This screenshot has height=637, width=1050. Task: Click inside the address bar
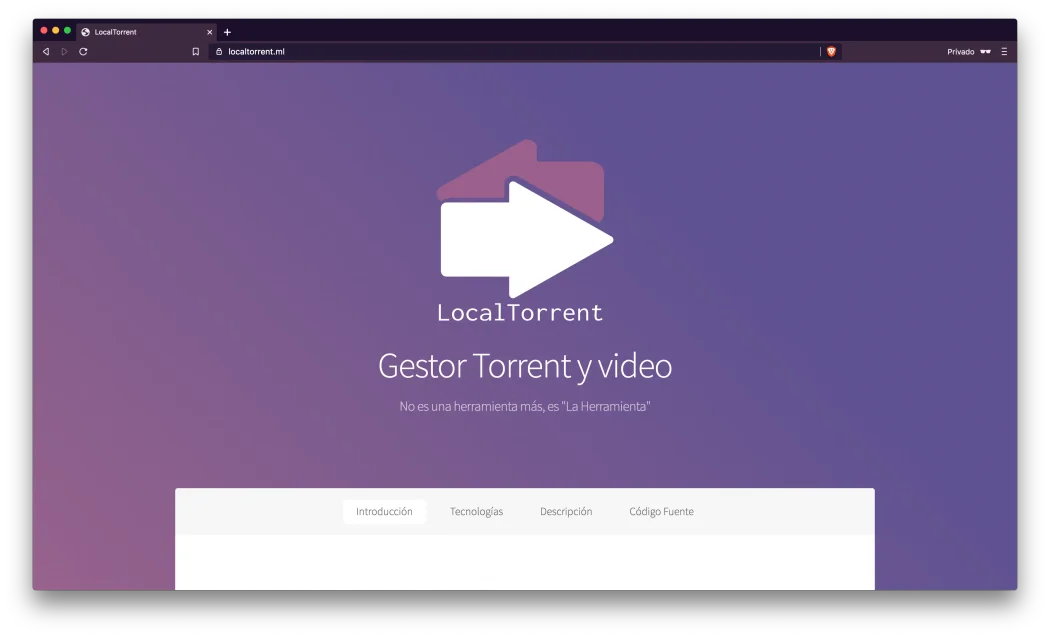(350, 51)
